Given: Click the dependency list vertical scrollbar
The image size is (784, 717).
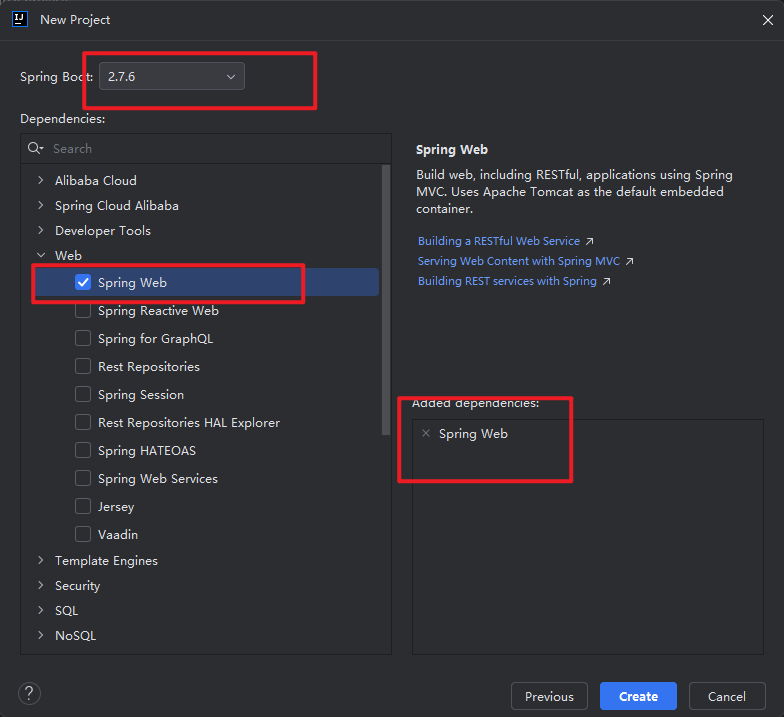Looking at the screenshot, I should point(386,300).
